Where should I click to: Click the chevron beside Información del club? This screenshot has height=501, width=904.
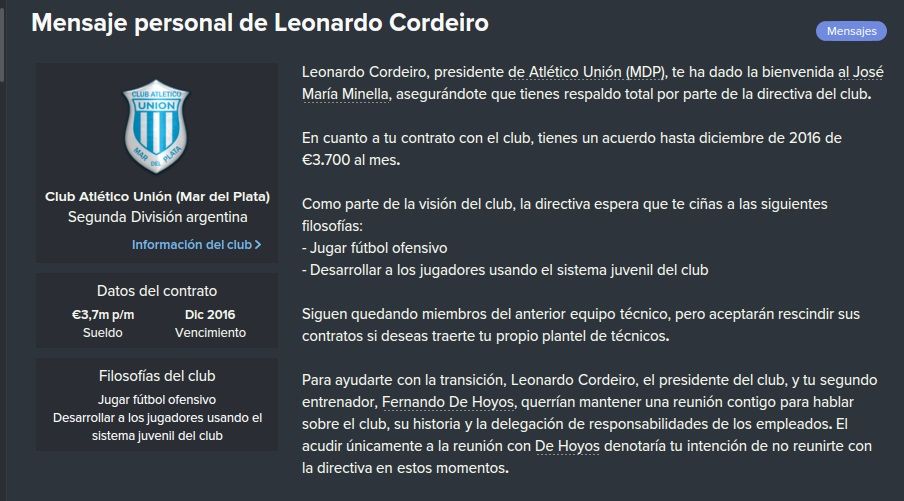(258, 244)
